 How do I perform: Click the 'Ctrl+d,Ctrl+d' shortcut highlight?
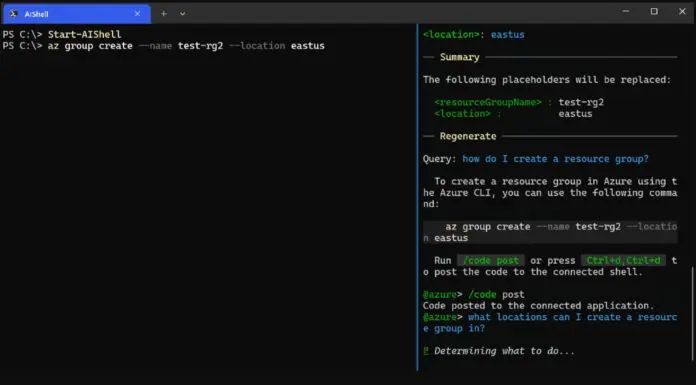tap(623, 260)
